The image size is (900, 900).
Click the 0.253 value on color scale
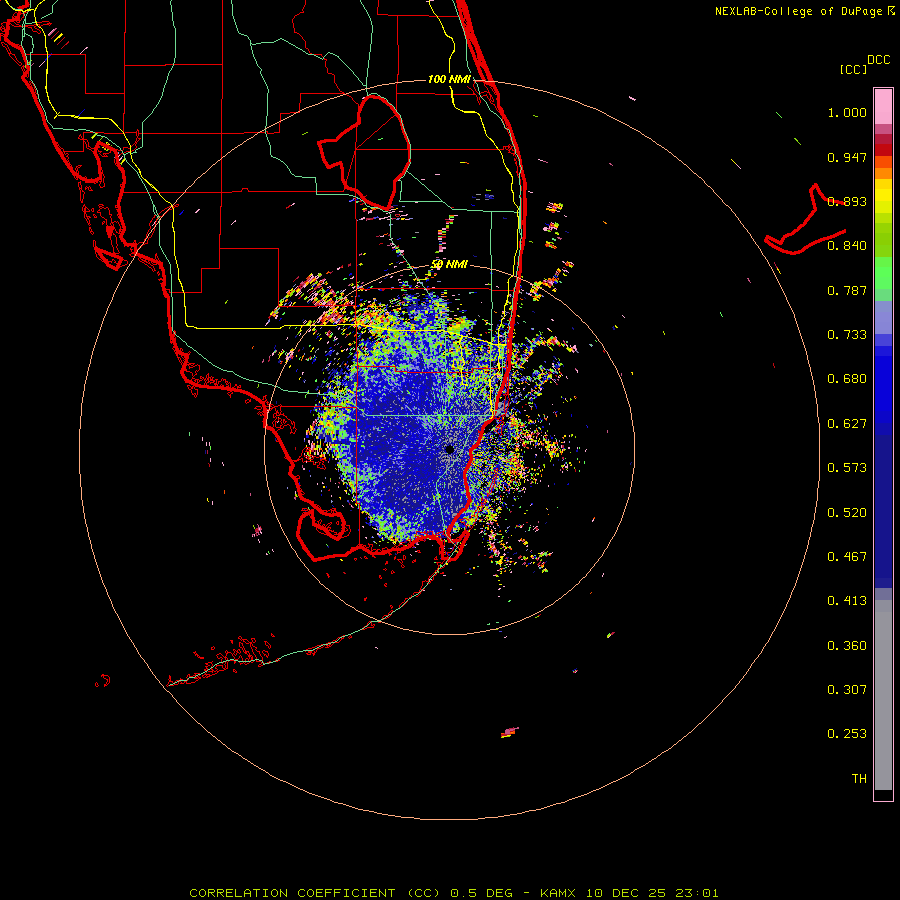[847, 734]
